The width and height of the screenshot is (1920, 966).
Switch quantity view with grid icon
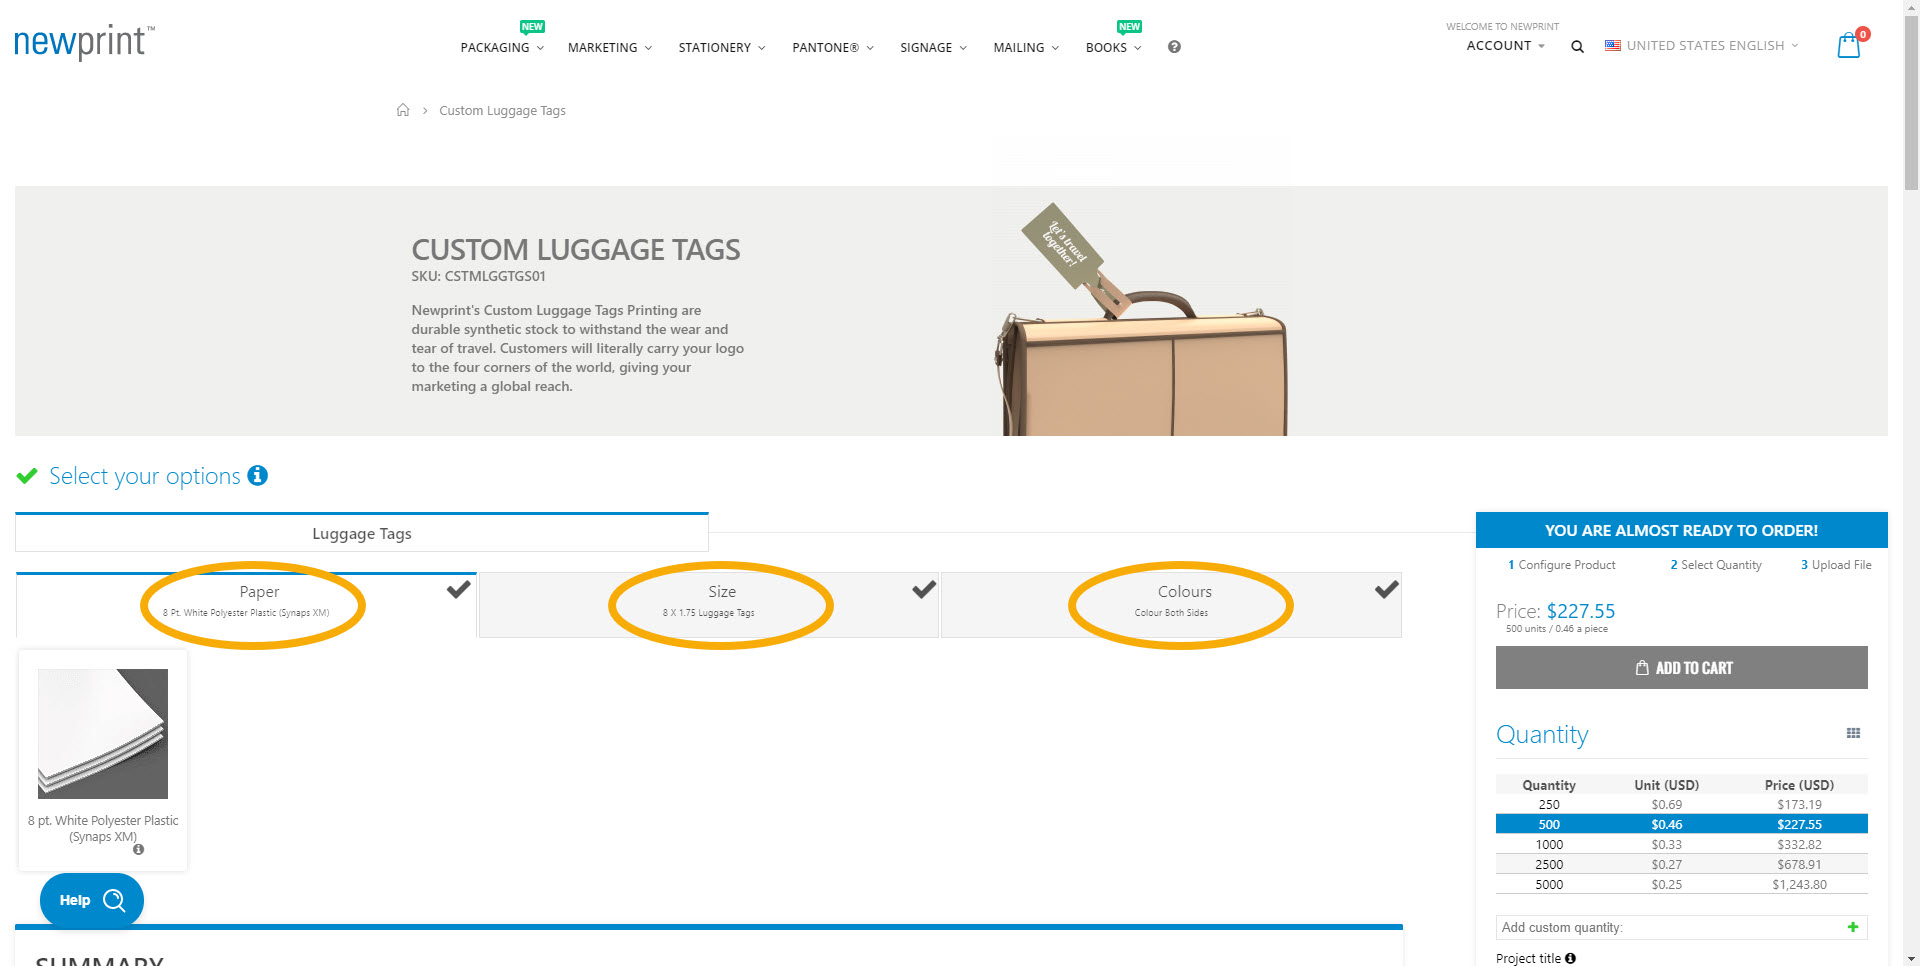click(x=1853, y=733)
